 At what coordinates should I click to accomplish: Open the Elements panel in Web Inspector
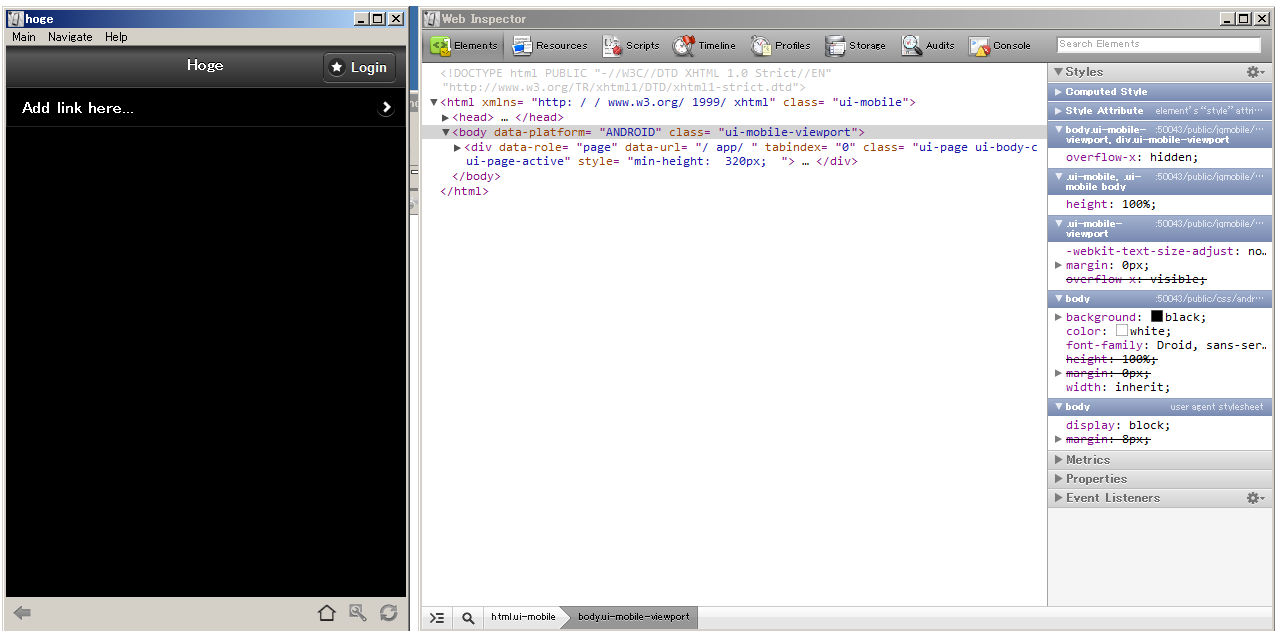(x=465, y=45)
